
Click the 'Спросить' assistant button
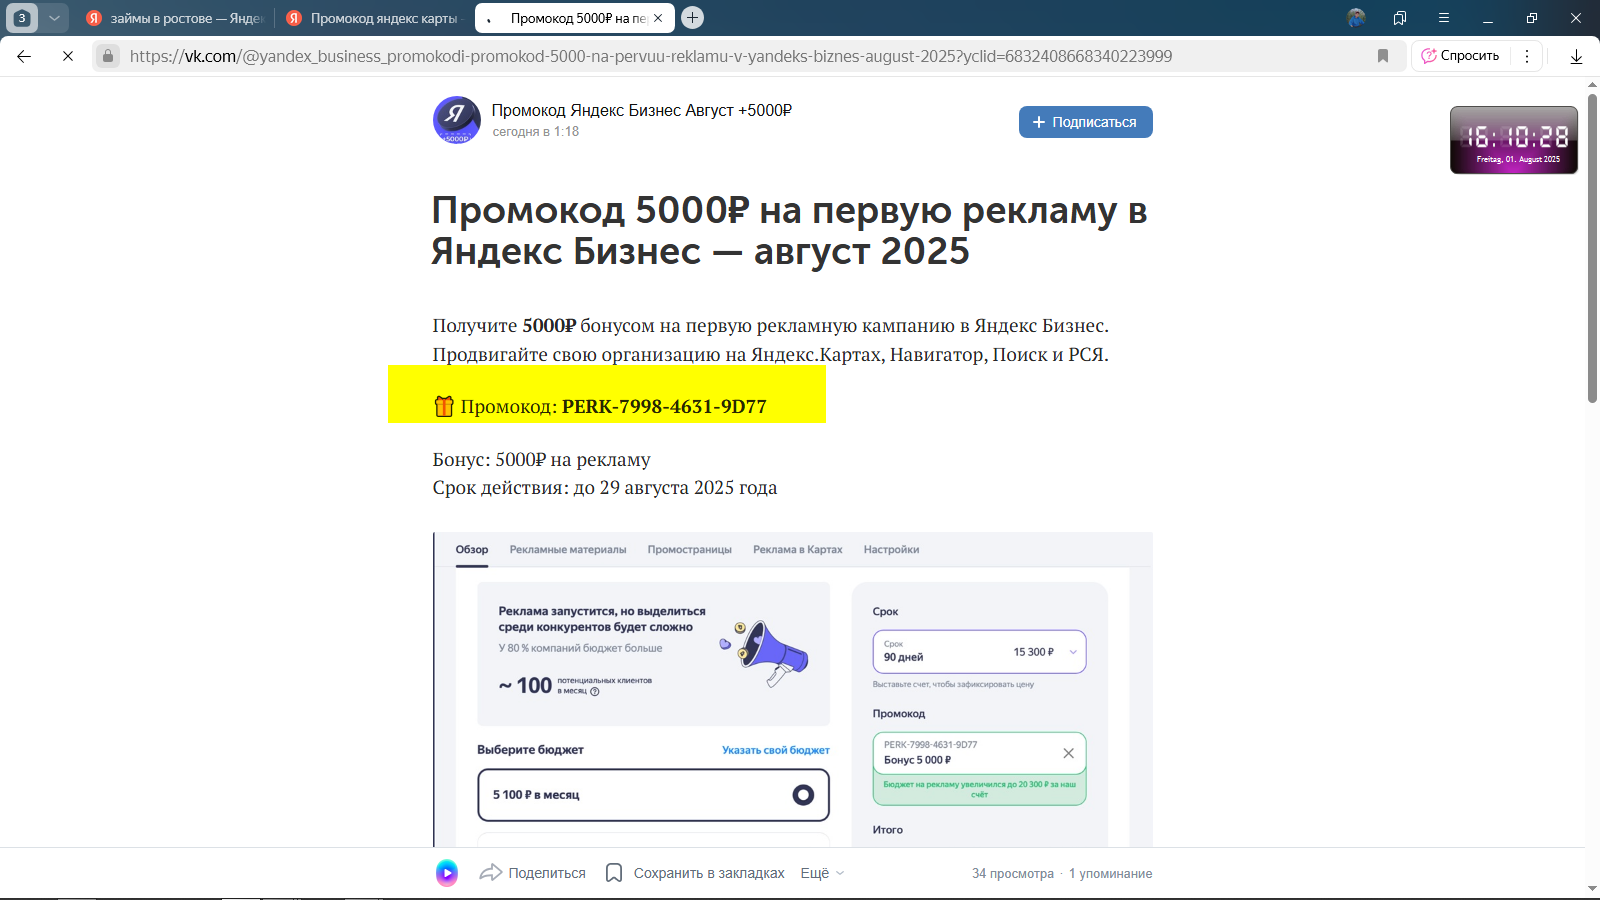pyautogui.click(x=1461, y=56)
